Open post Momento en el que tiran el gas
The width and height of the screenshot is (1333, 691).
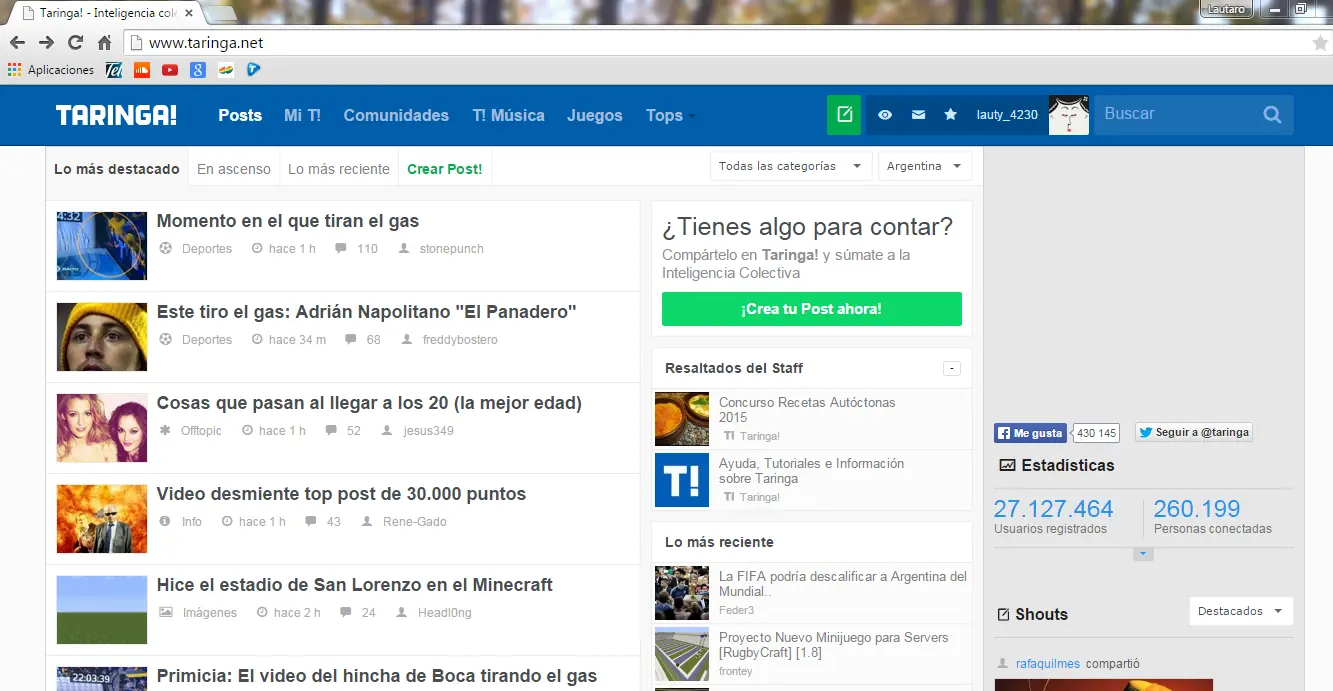point(288,221)
